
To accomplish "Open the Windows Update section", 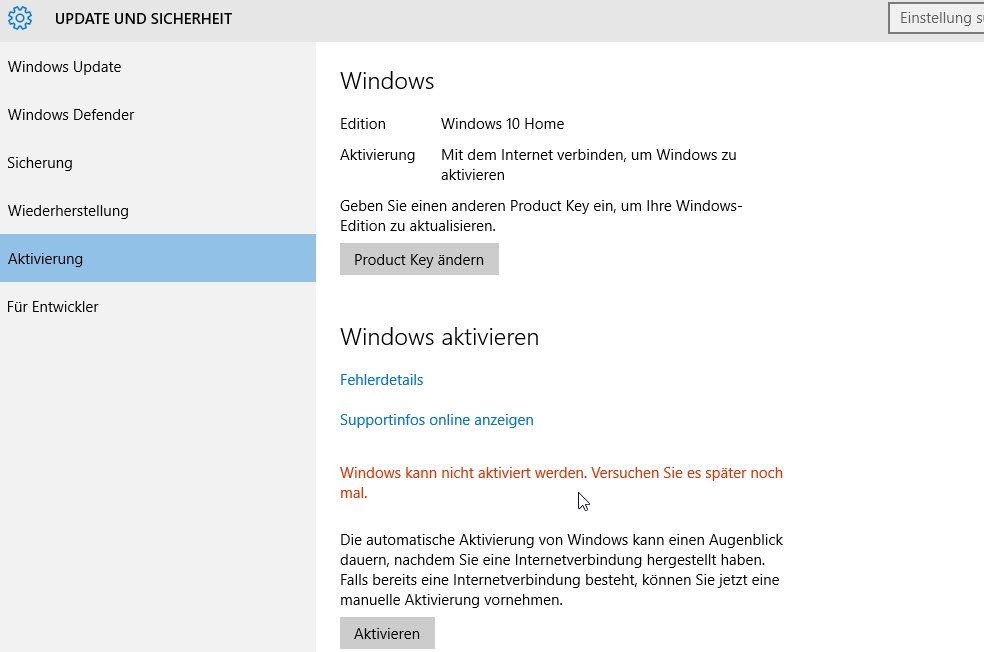I will [64, 67].
